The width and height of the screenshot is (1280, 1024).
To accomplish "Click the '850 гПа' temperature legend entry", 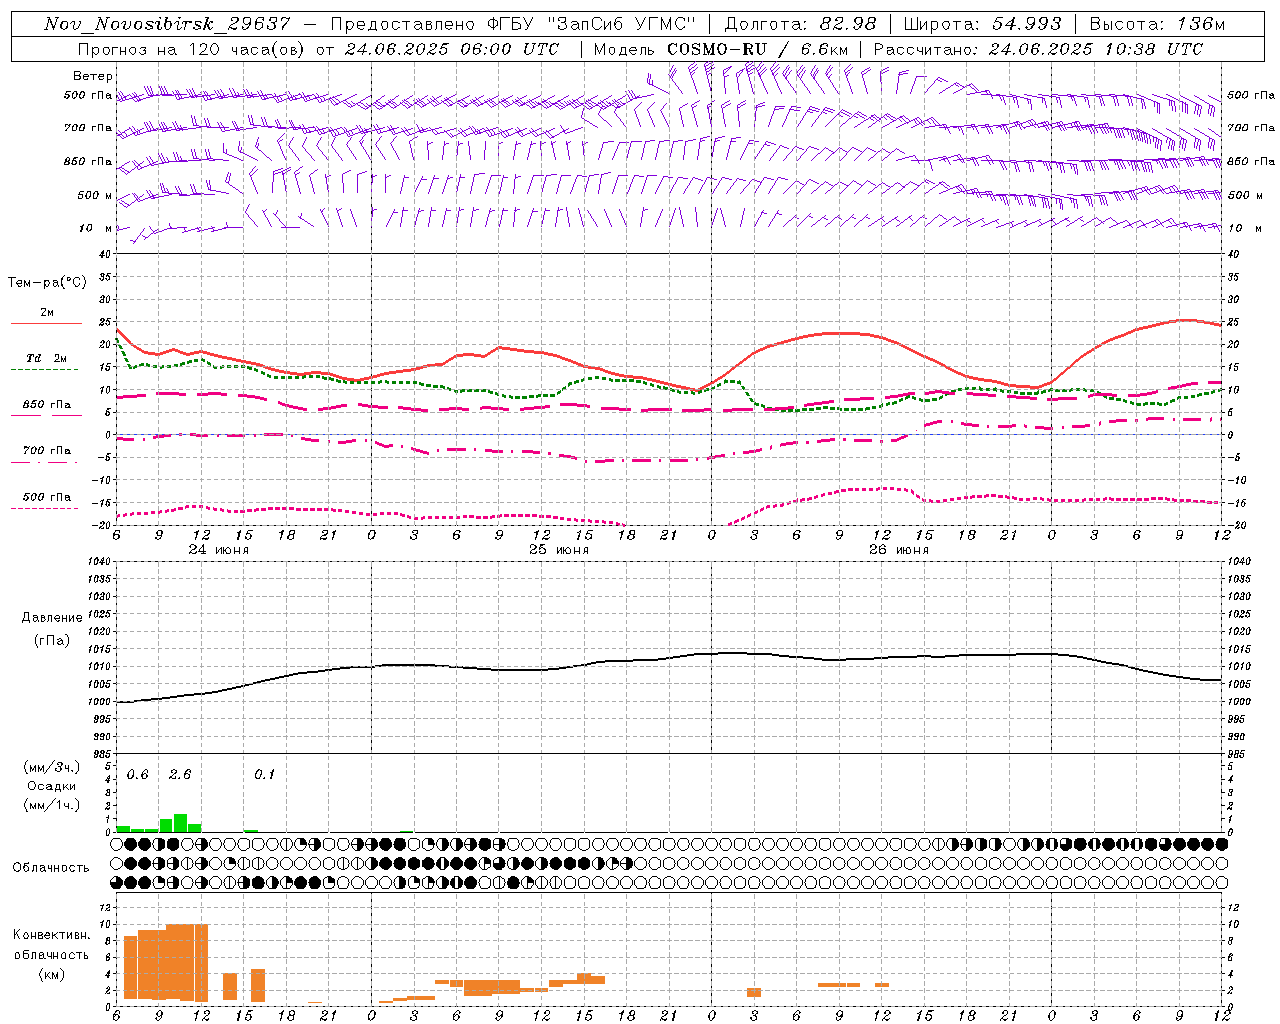I will pyautogui.click(x=47, y=404).
